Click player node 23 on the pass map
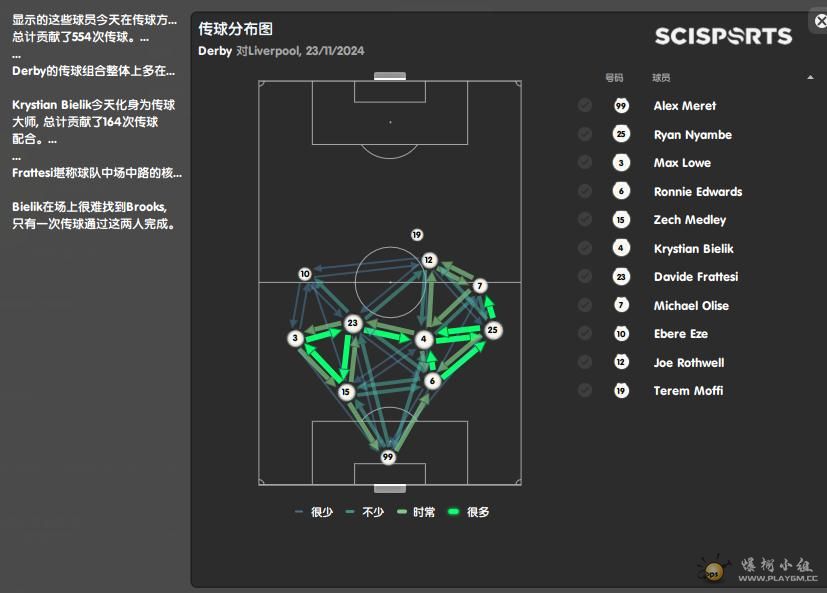 point(353,323)
